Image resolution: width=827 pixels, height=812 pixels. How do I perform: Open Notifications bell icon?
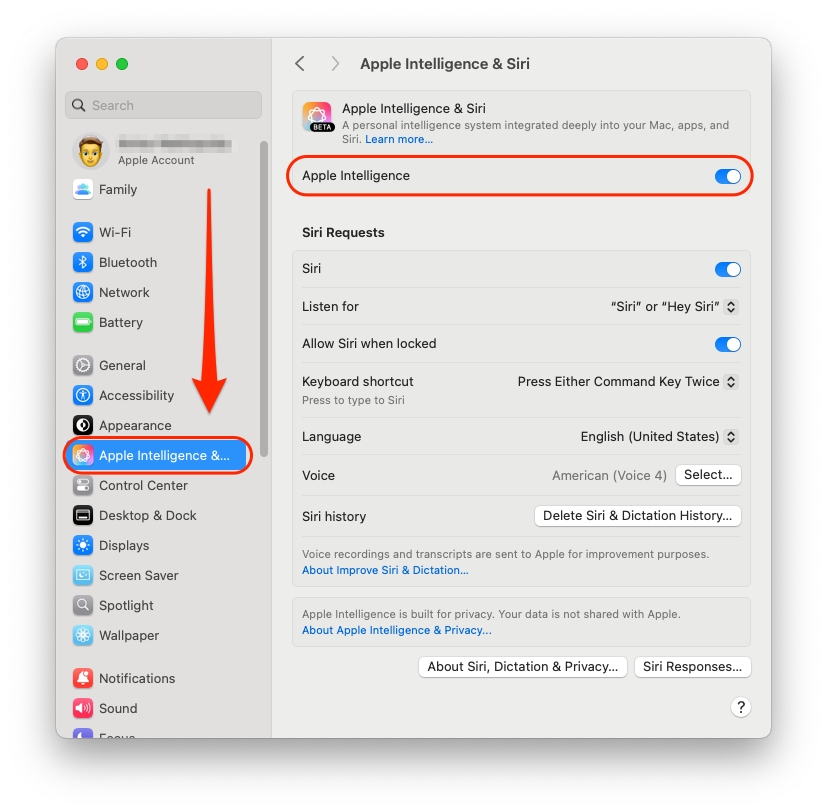tap(83, 679)
